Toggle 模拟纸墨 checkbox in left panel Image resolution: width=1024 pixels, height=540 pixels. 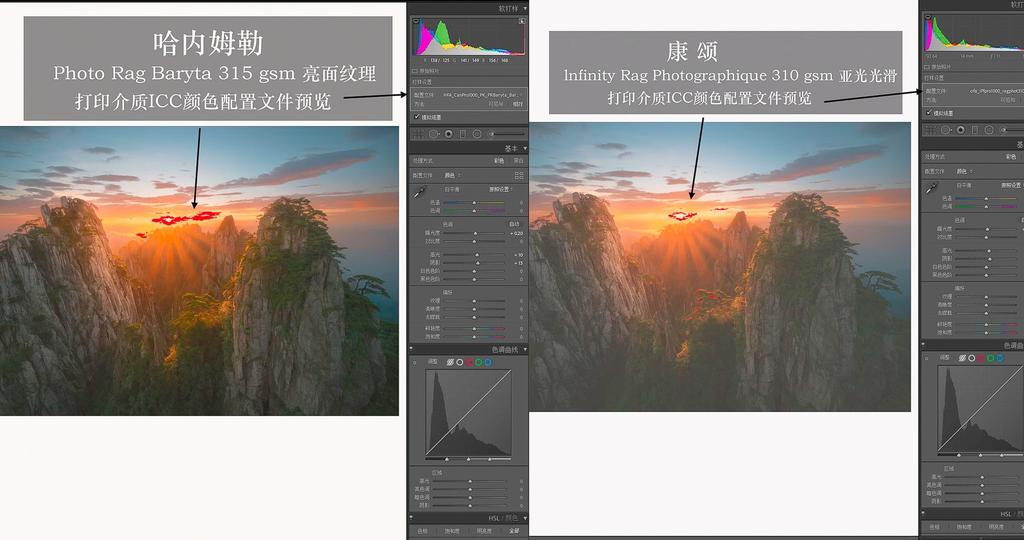click(x=417, y=117)
